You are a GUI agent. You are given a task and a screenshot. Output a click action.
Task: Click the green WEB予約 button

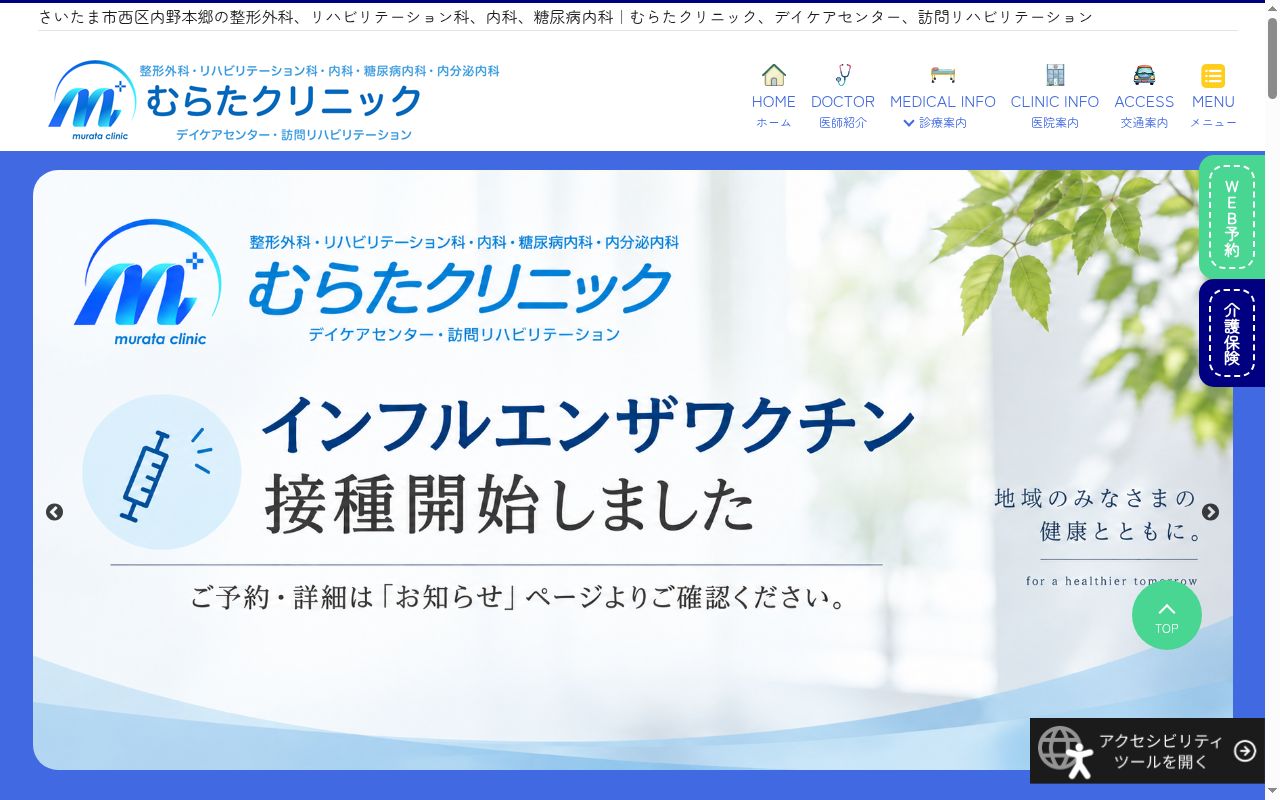1232,217
